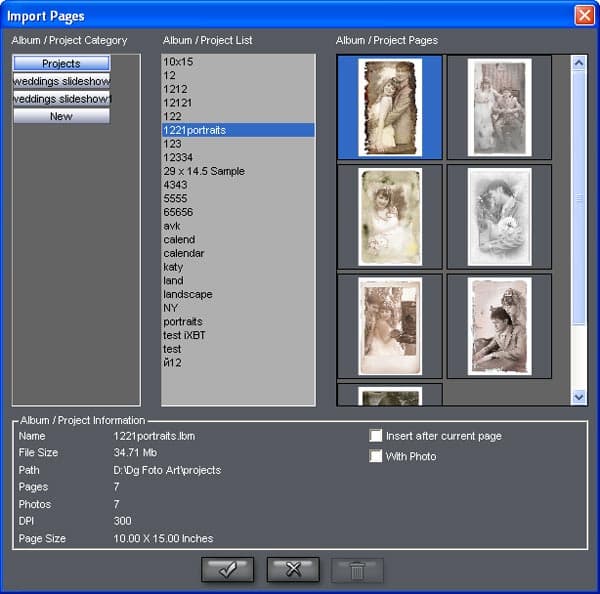Viewport: 600px width, 594px height.
Task: Select project 5555 in the list
Action: tap(238, 199)
